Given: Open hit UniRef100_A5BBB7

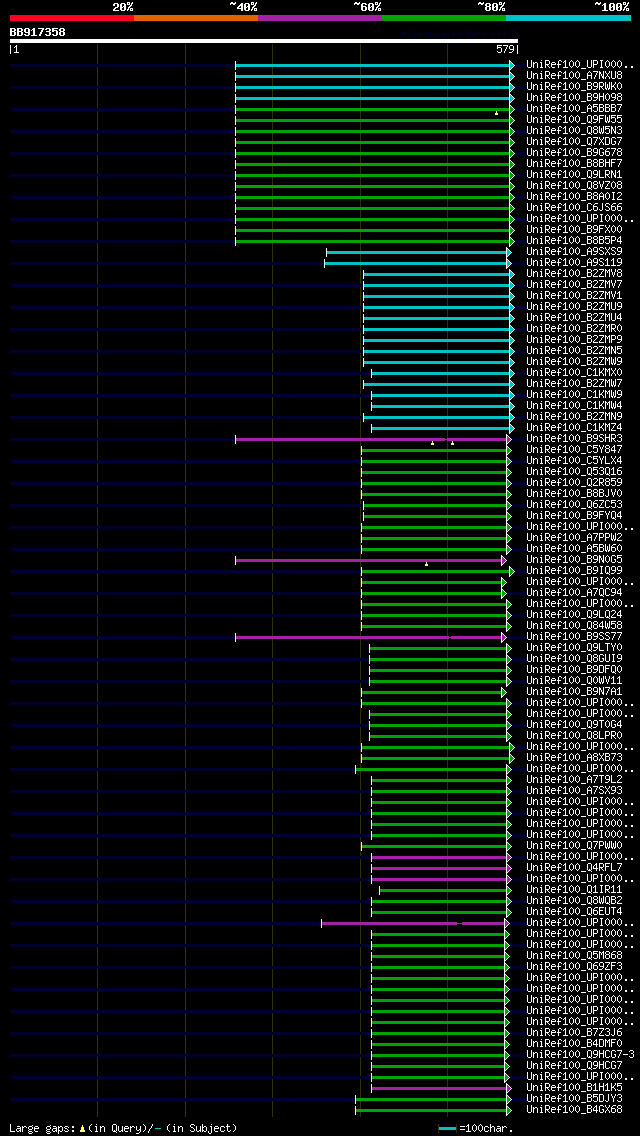Looking at the screenshot, I should tap(574, 109).
